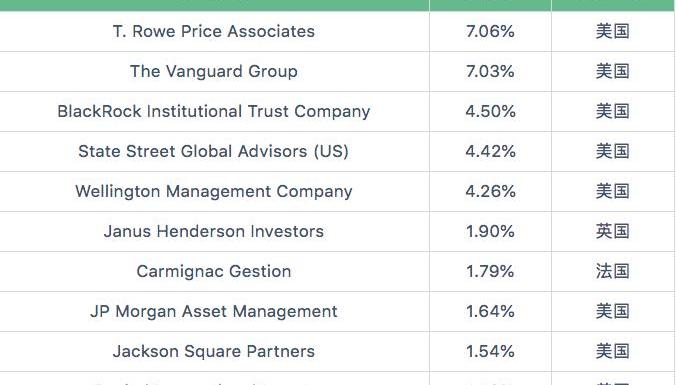Screen dimensions: 676x385
Task: Click the 1.79% percentage value
Action: point(490,272)
